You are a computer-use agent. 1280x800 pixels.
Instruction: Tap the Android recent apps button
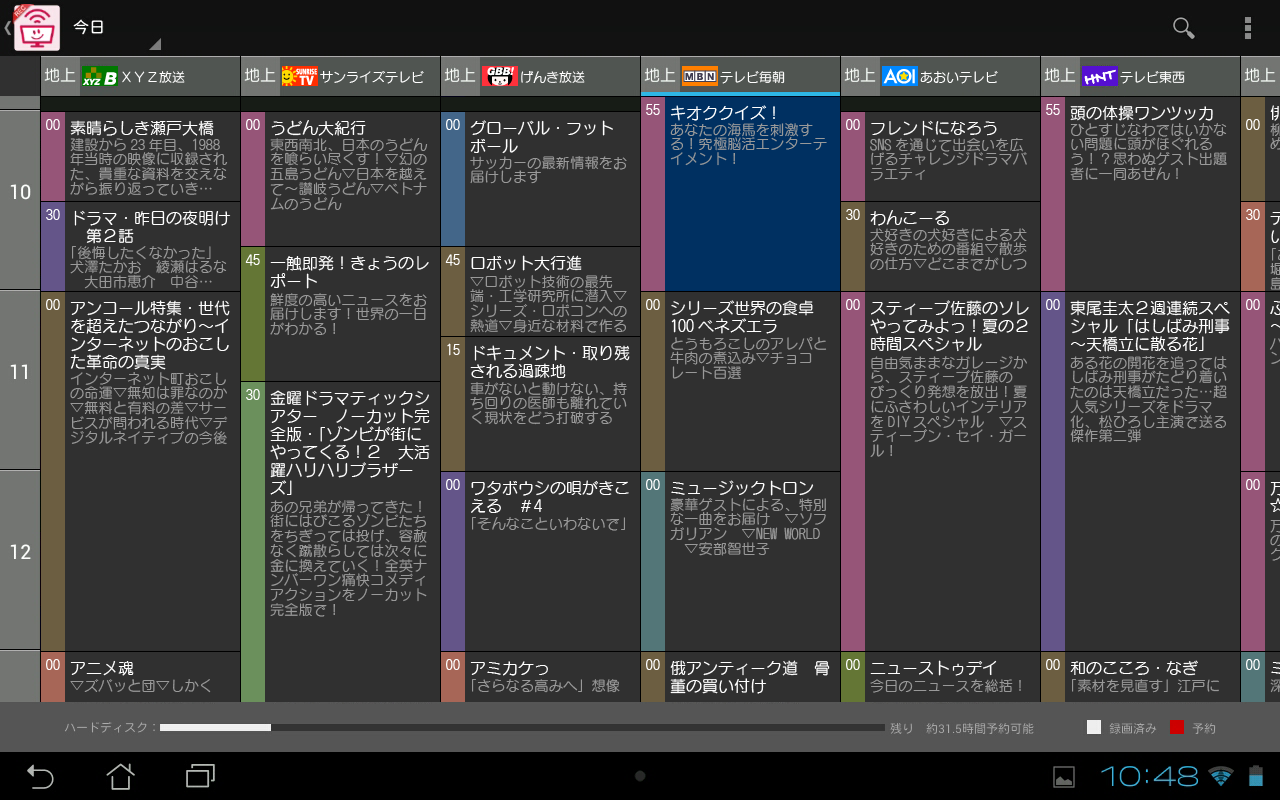pos(201,776)
